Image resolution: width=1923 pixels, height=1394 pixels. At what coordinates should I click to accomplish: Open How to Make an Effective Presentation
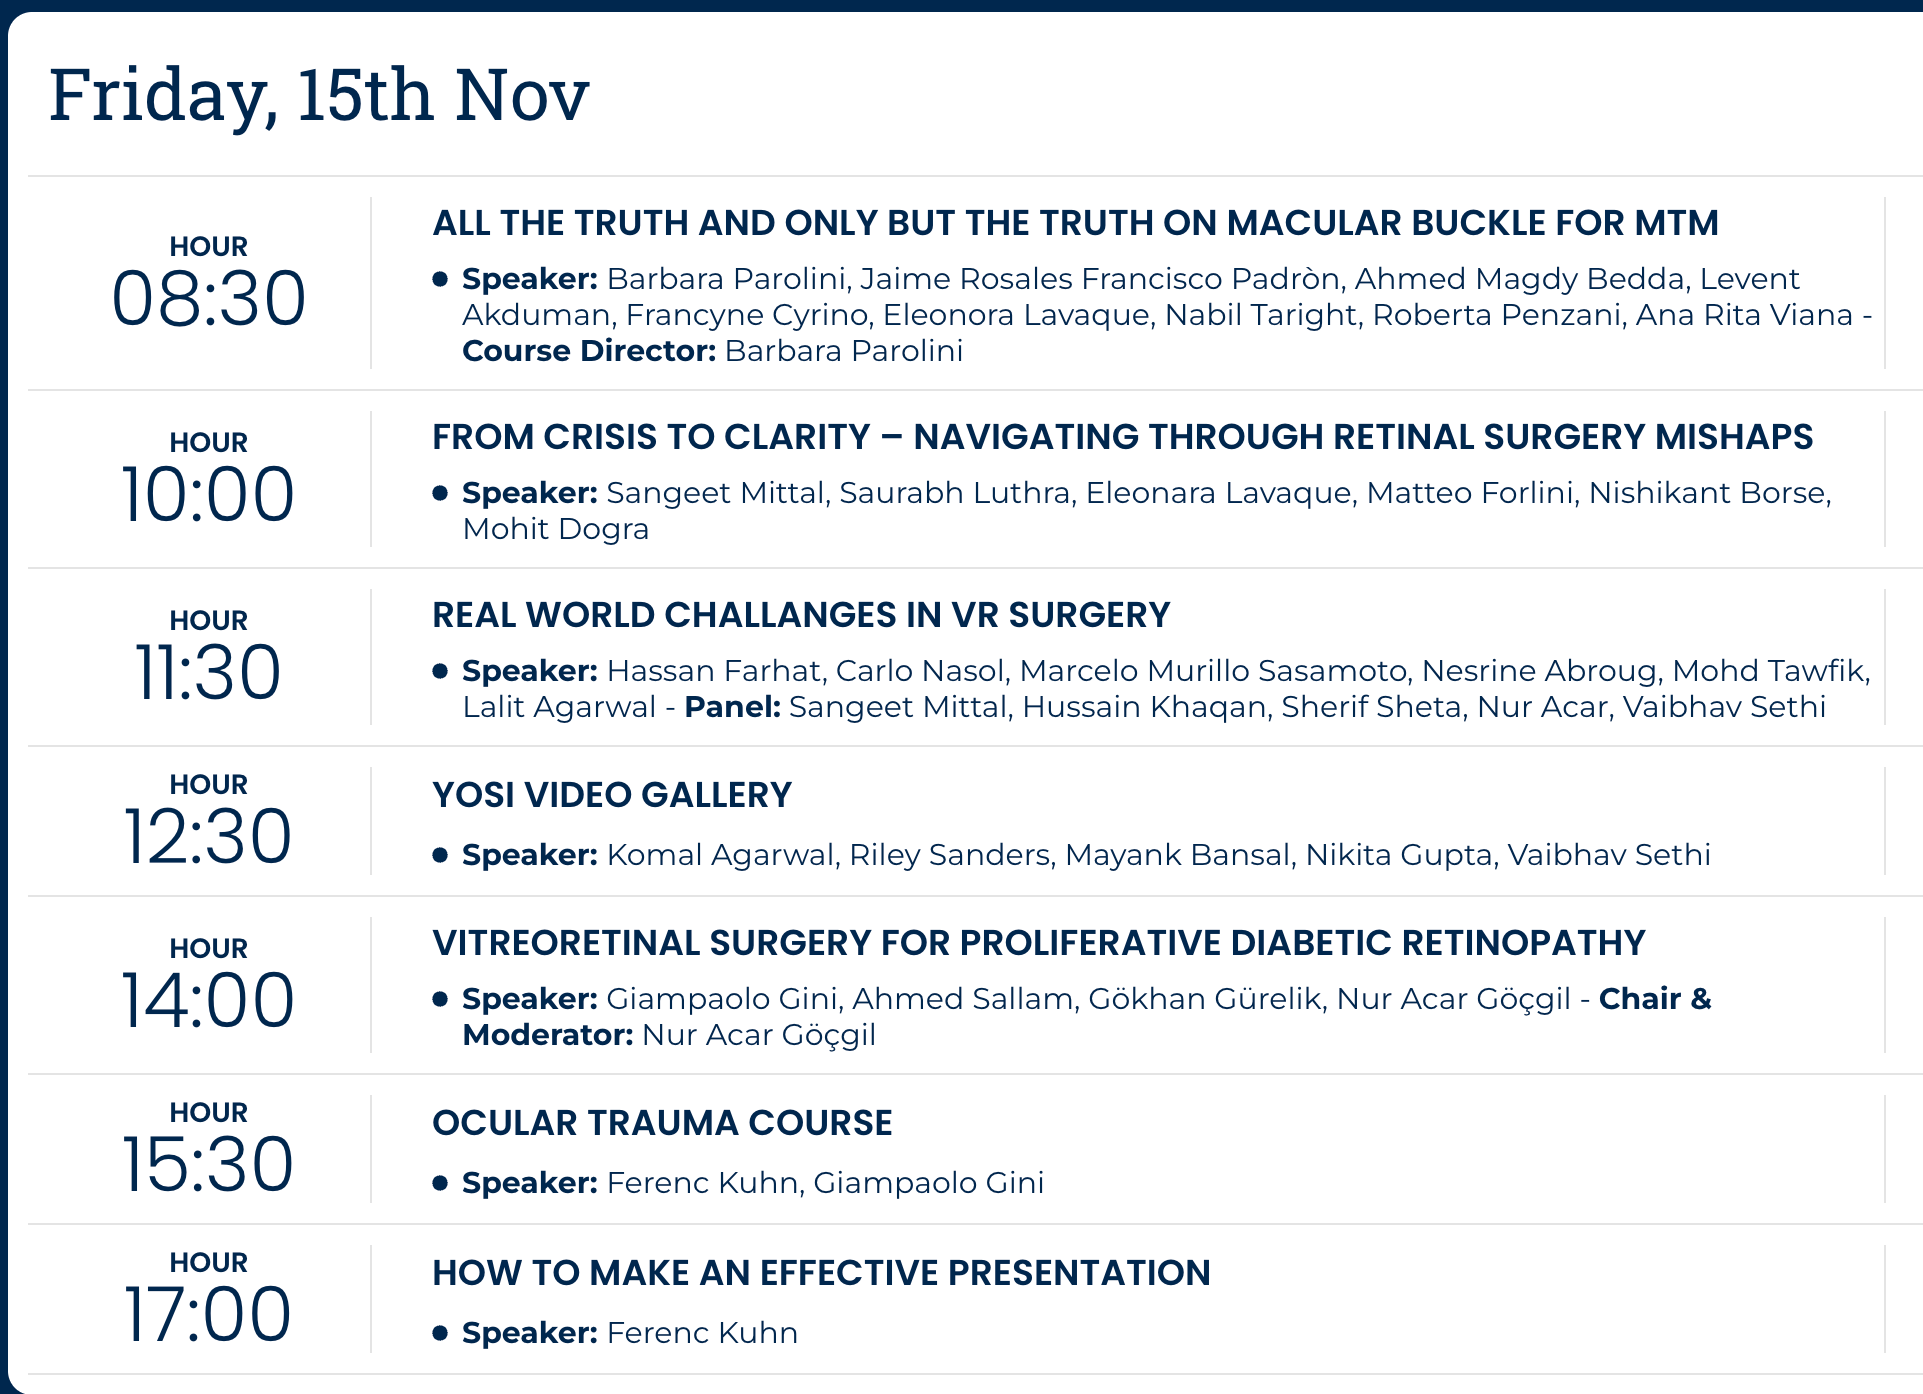tap(821, 1273)
